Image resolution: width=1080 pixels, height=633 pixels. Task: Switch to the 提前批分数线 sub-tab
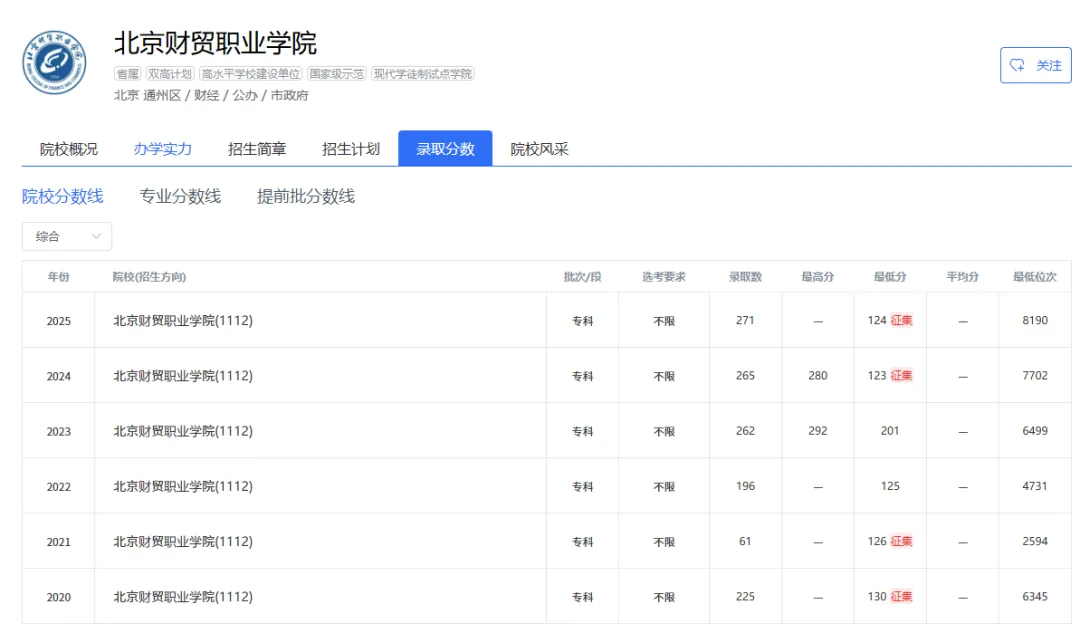click(306, 196)
